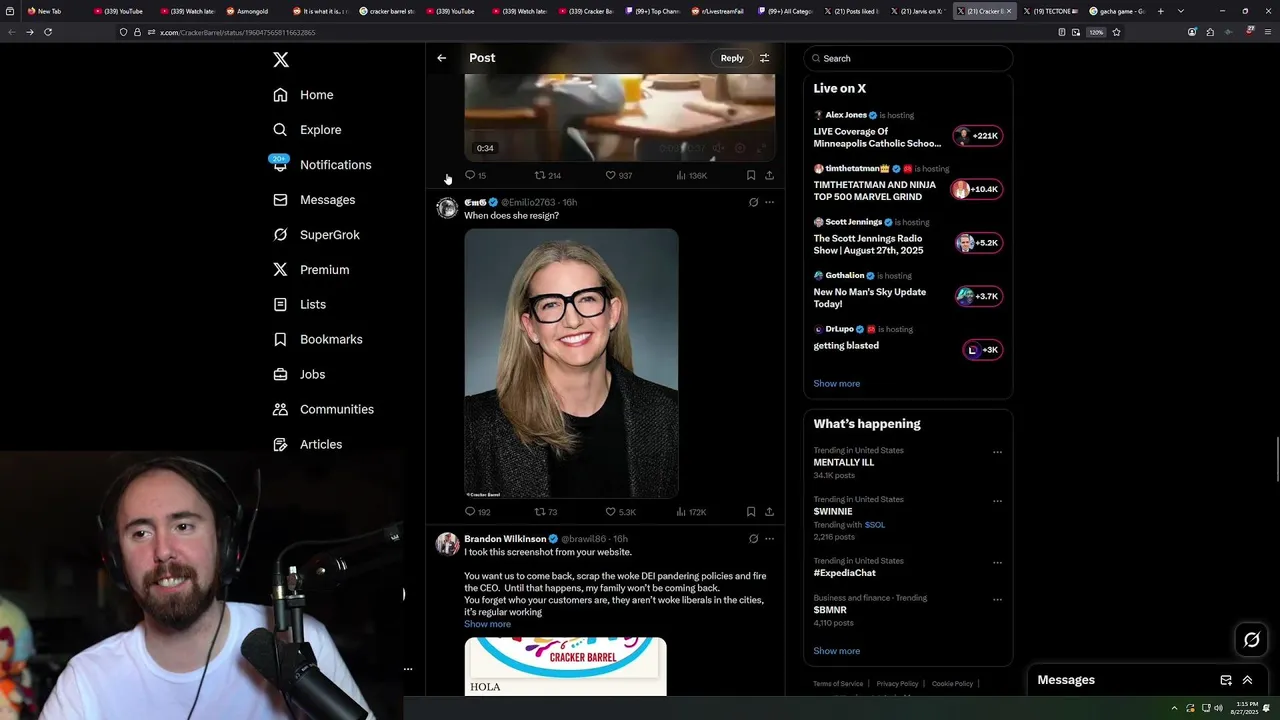View analytics for the 136K views post

(691, 175)
